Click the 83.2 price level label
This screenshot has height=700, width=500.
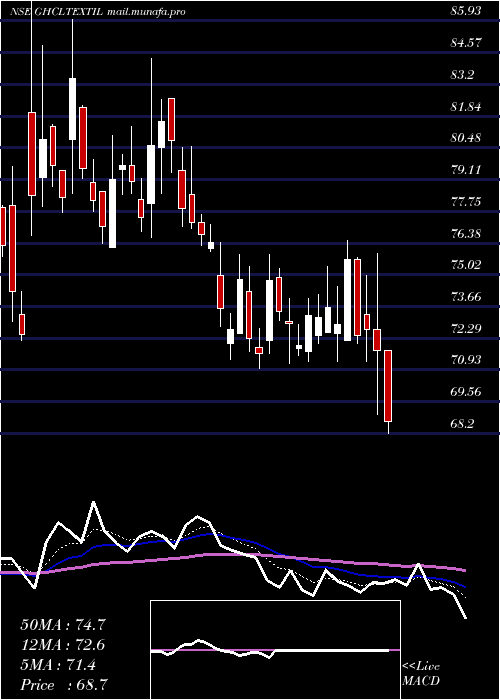[462, 75]
